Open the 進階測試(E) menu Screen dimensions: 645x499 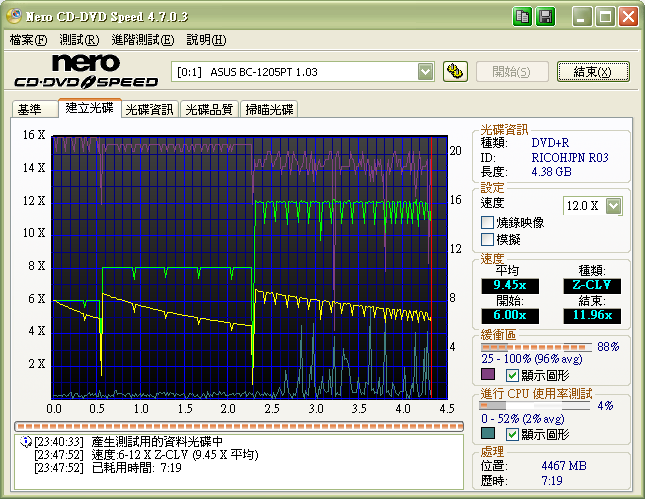[143, 40]
